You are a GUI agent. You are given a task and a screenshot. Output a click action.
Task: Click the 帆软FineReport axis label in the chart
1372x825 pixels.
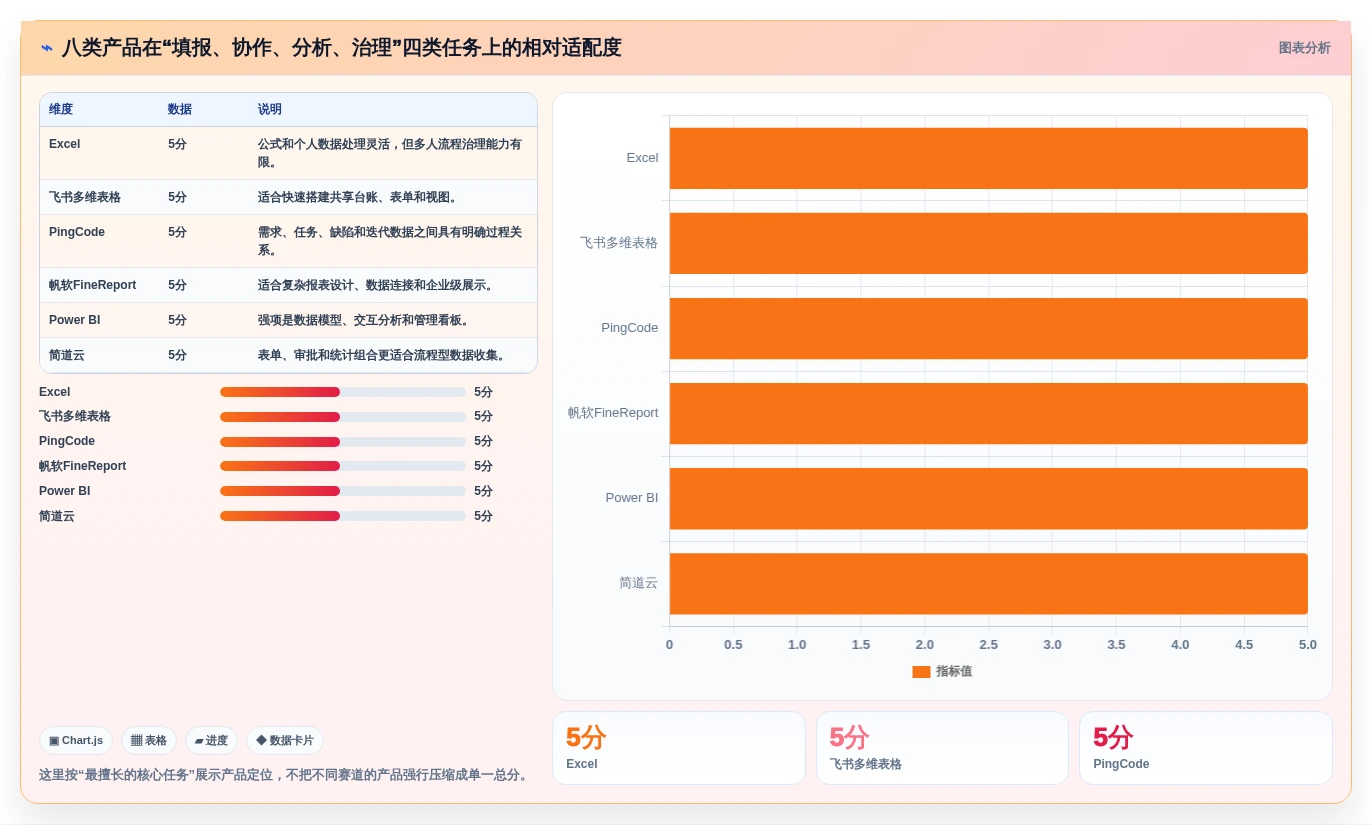(613, 413)
